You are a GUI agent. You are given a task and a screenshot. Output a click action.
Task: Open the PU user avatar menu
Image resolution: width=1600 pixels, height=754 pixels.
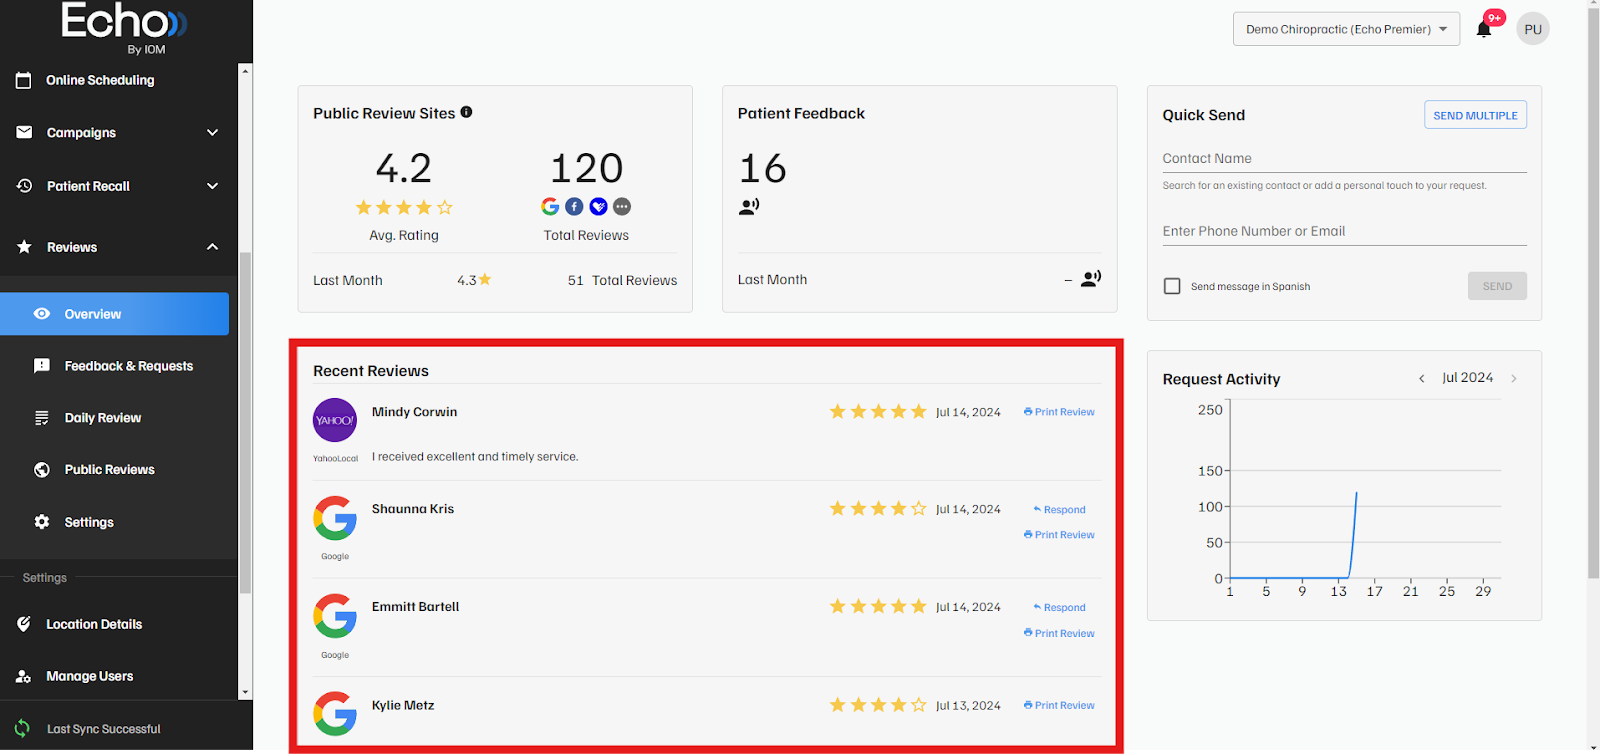(x=1533, y=29)
